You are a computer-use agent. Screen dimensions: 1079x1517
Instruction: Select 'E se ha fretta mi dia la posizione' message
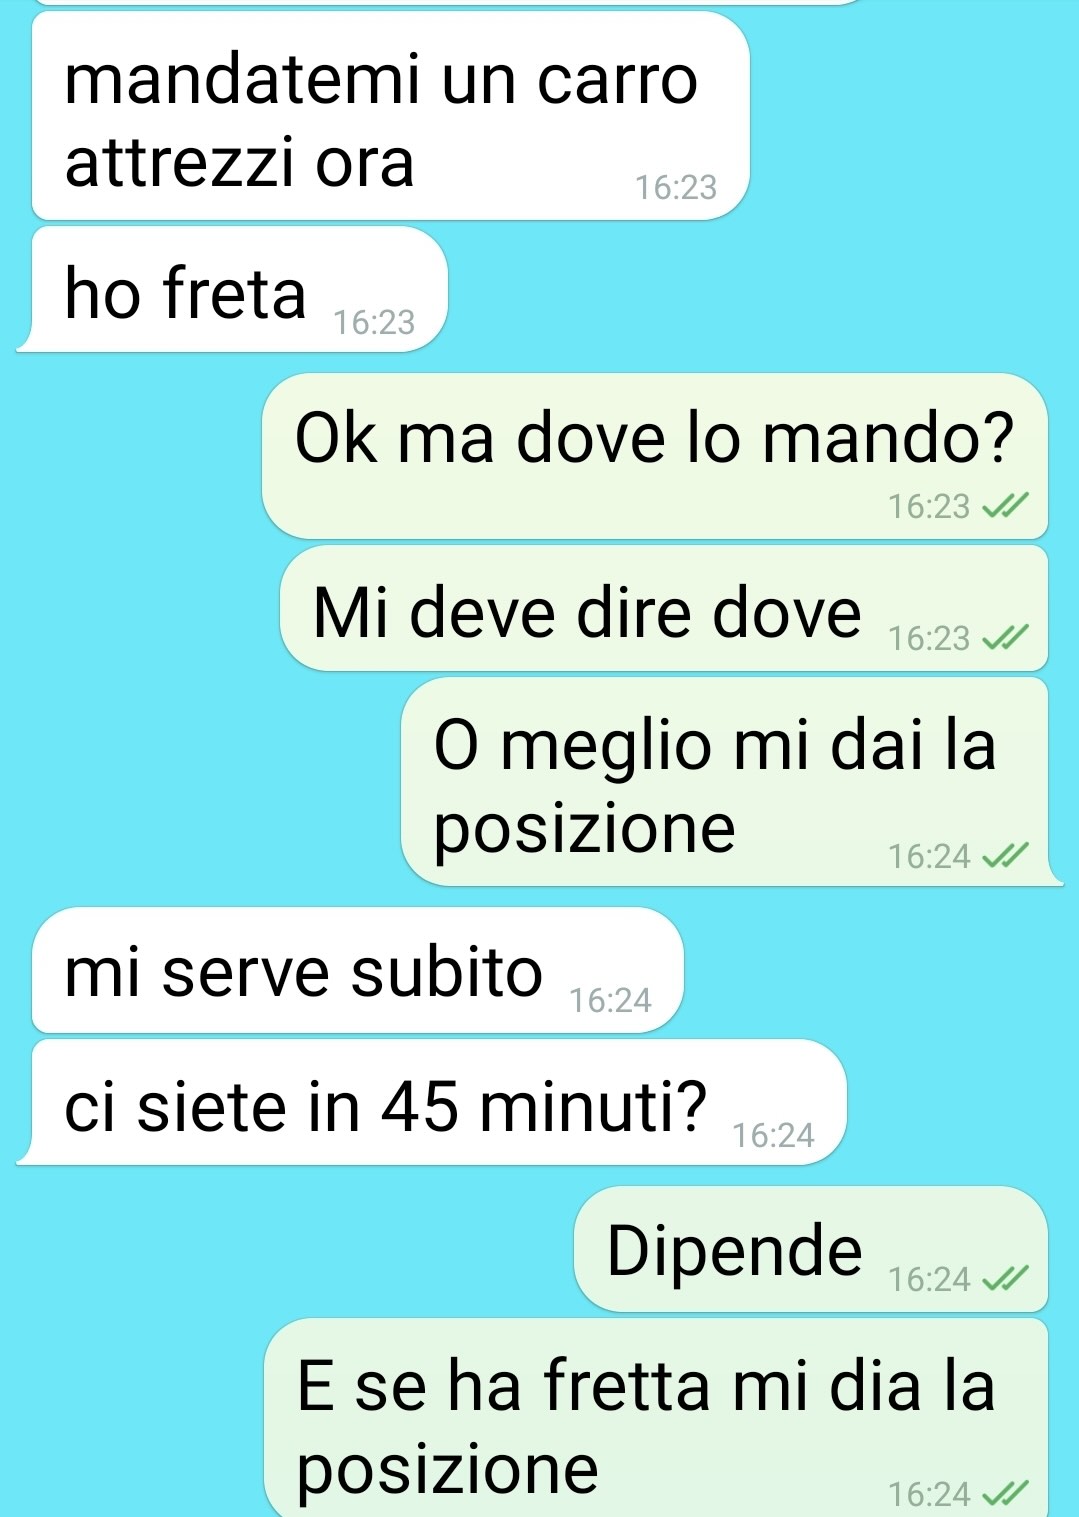tap(656, 1418)
